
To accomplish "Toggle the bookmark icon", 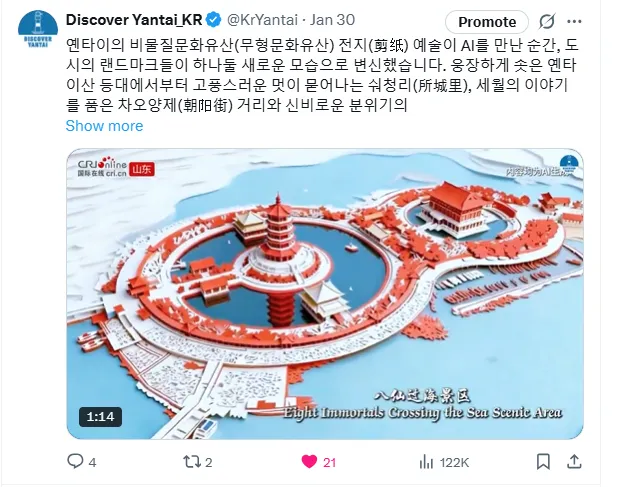I will click(543, 462).
